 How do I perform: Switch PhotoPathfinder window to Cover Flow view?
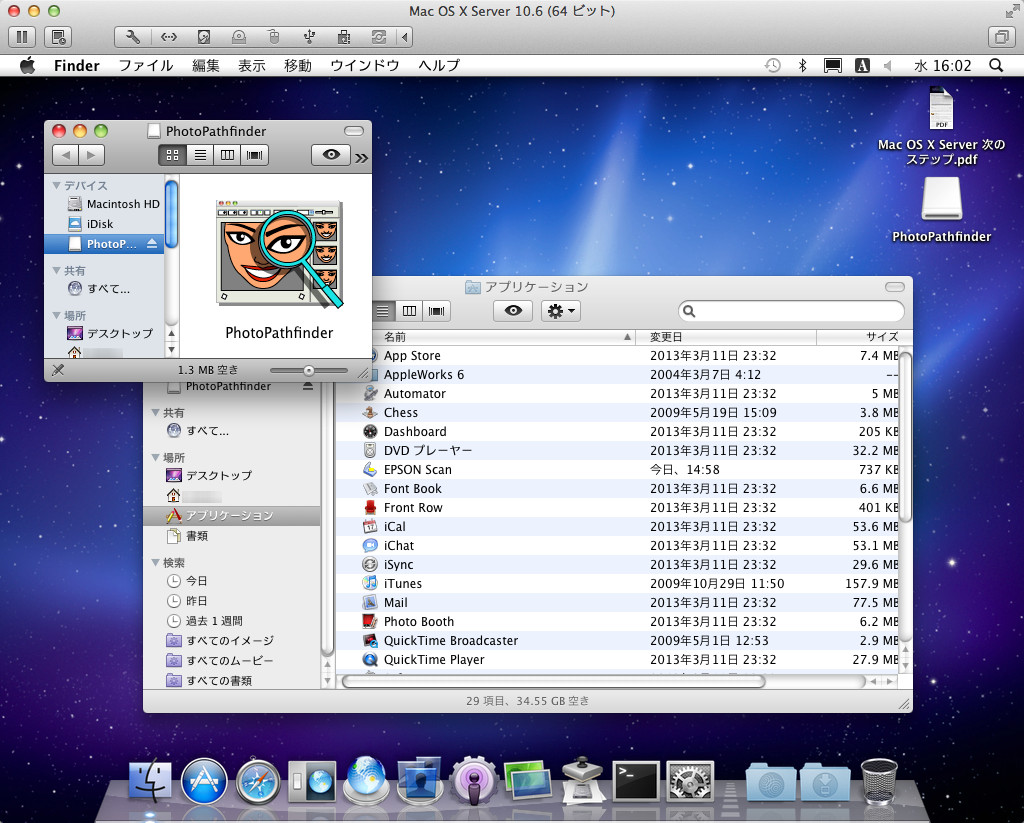point(255,155)
